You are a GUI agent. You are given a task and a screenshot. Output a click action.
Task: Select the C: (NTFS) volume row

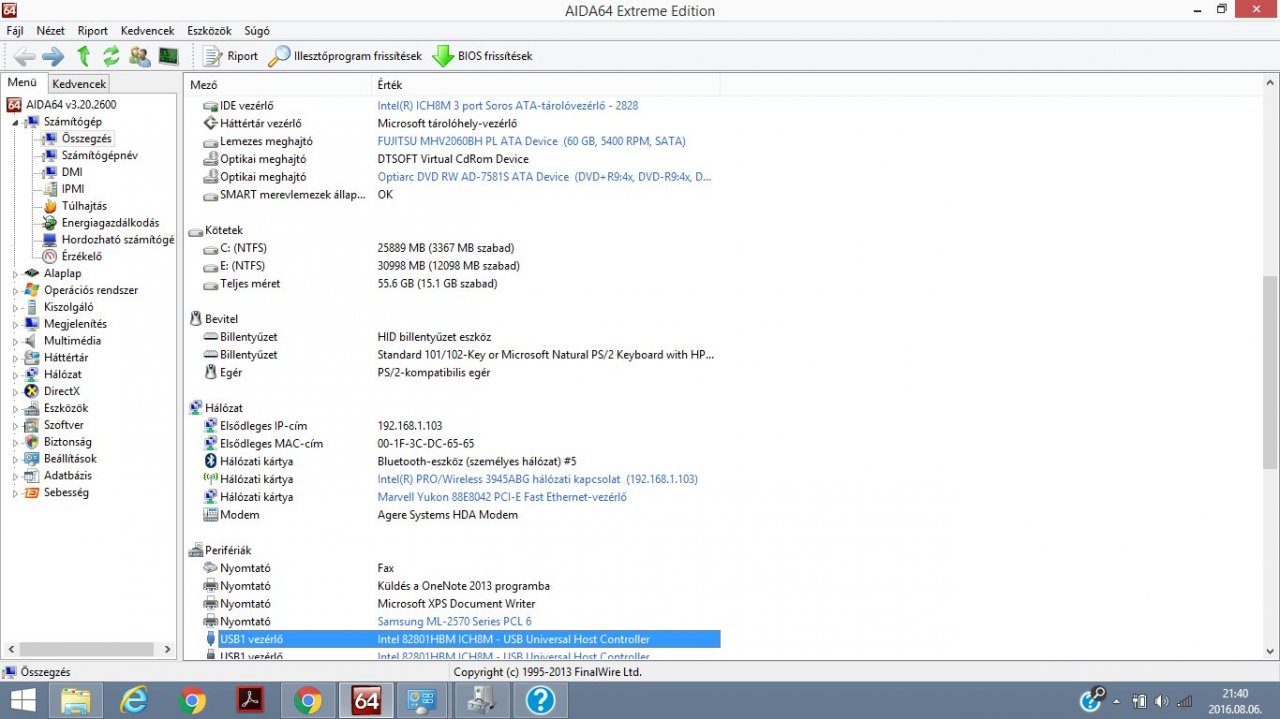[x=452, y=248]
